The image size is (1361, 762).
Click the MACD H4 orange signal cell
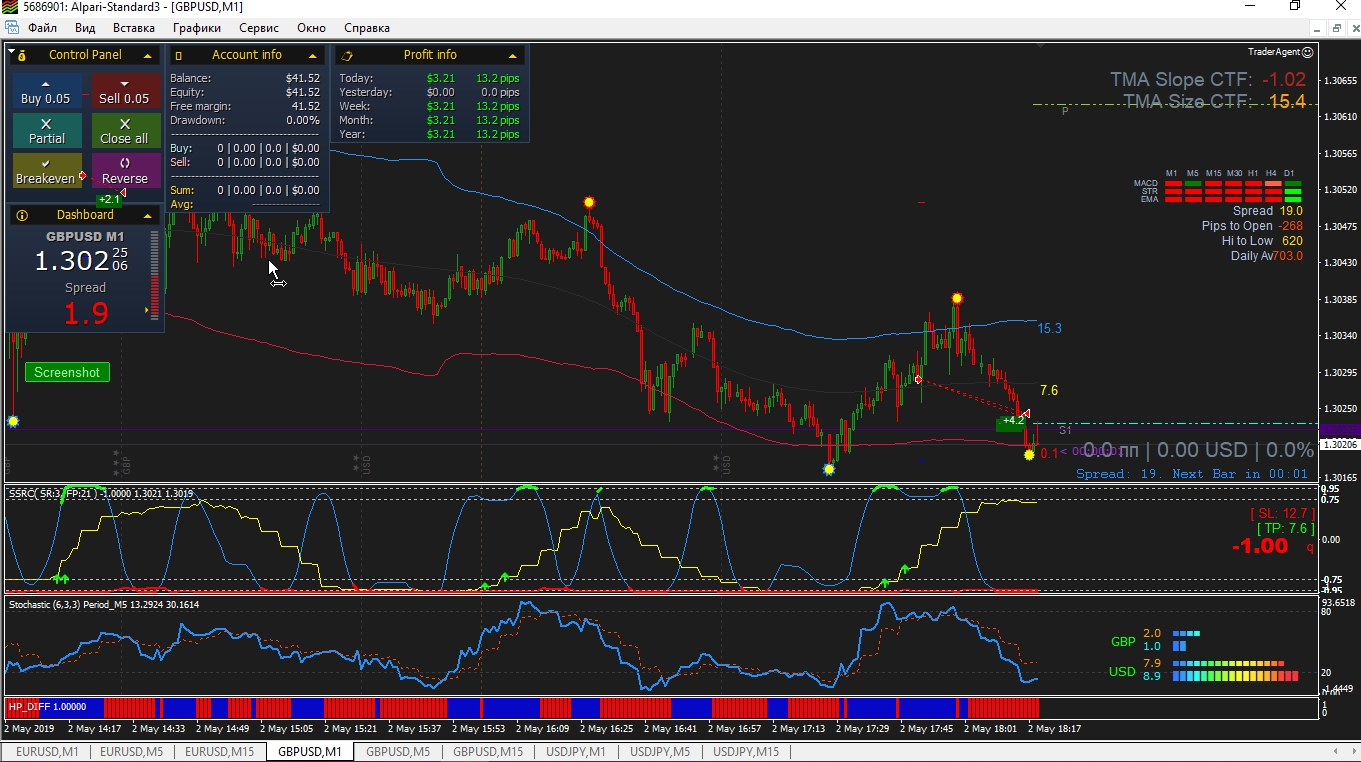tap(1273, 184)
